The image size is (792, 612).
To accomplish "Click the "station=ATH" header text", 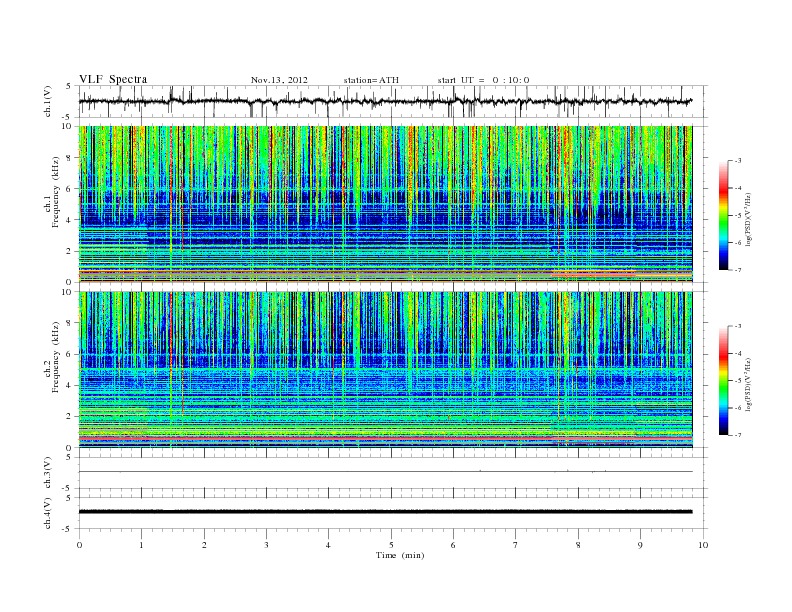I will coord(371,80).
